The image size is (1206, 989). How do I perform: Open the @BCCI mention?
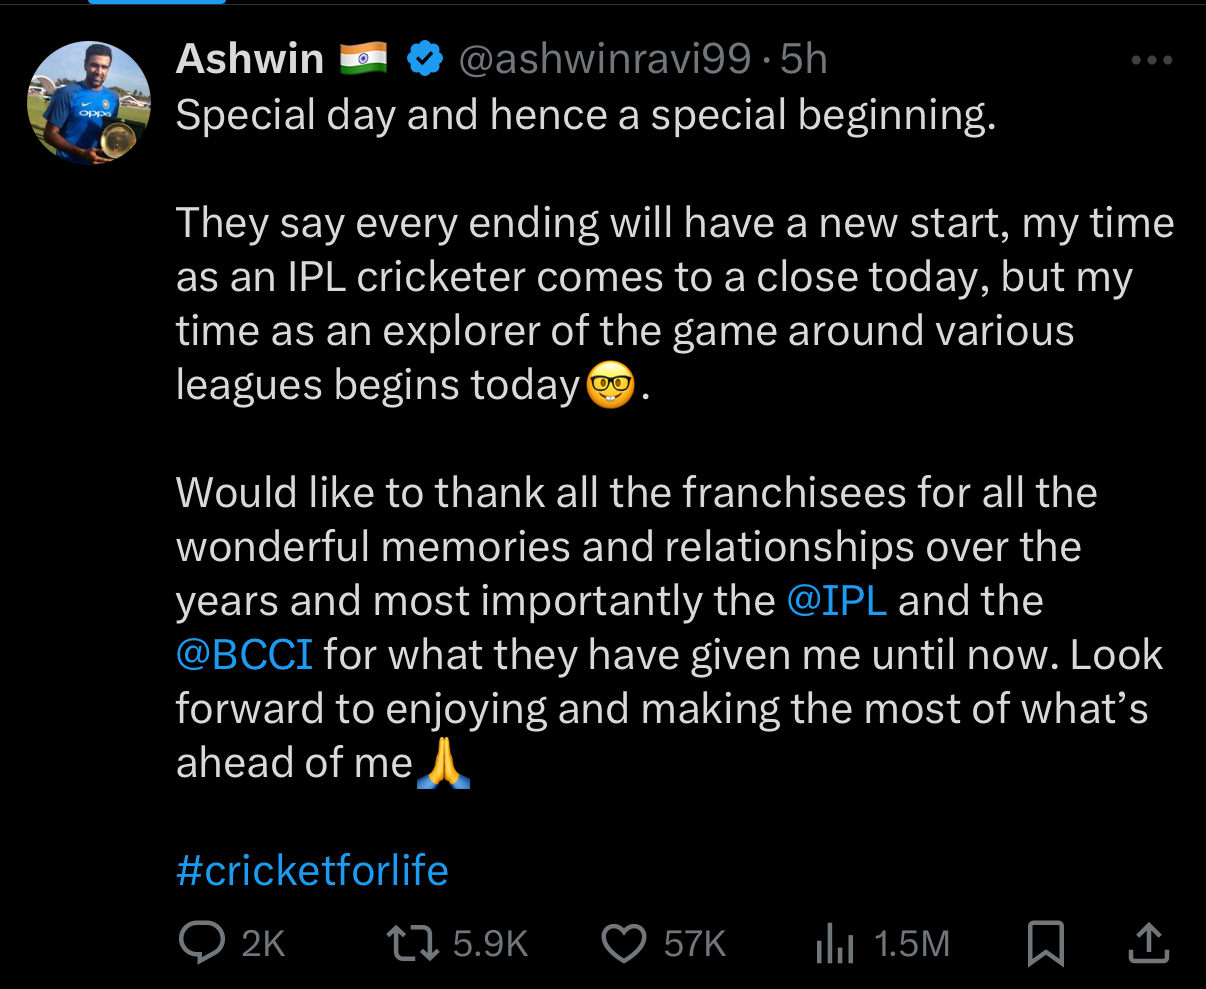tap(244, 655)
